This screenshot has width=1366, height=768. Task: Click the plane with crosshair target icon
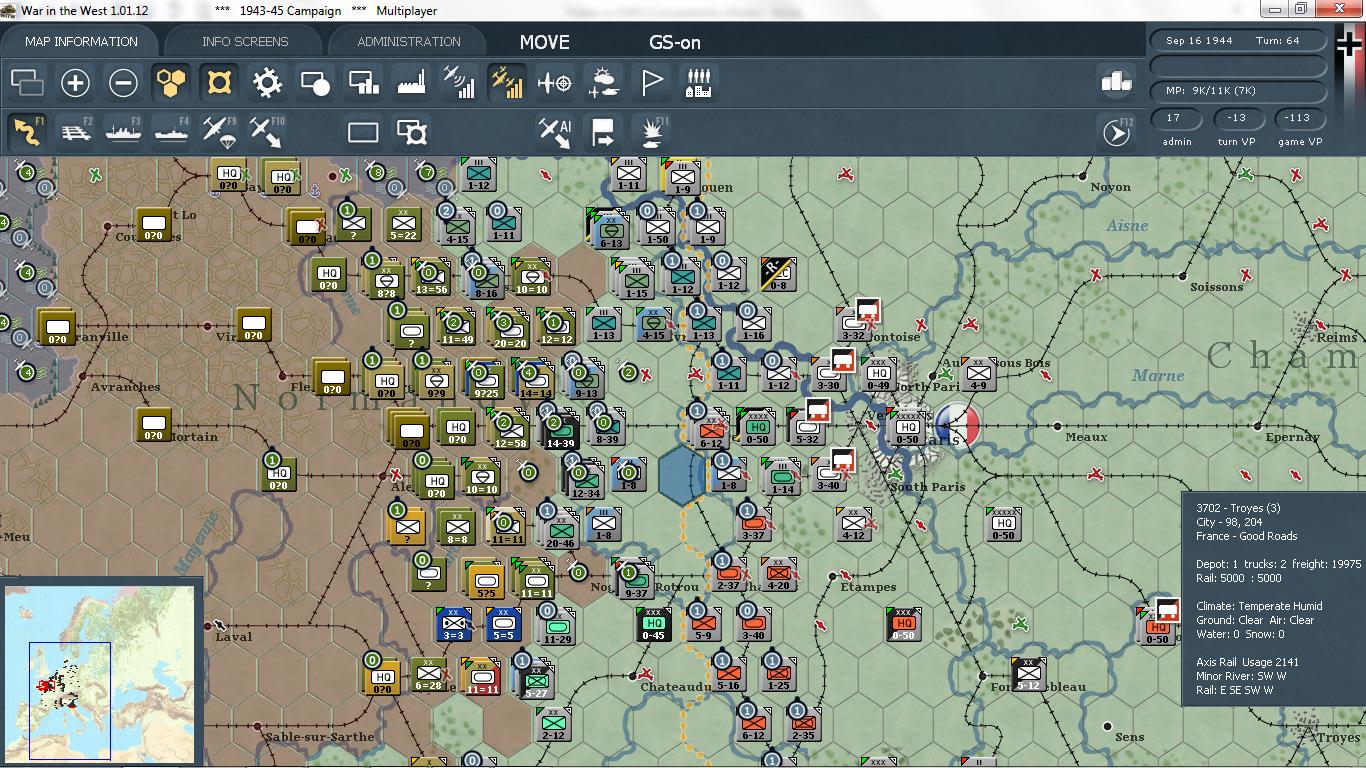[555, 83]
